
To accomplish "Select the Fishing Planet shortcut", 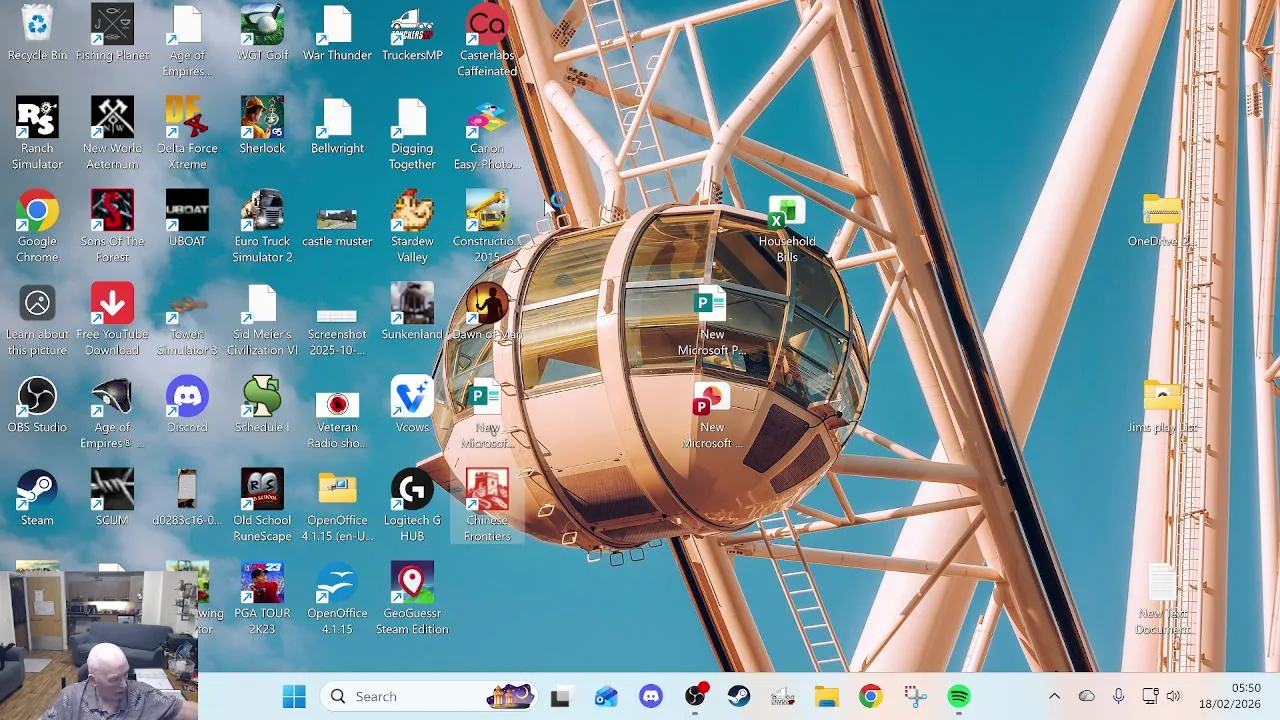I will [x=112, y=34].
